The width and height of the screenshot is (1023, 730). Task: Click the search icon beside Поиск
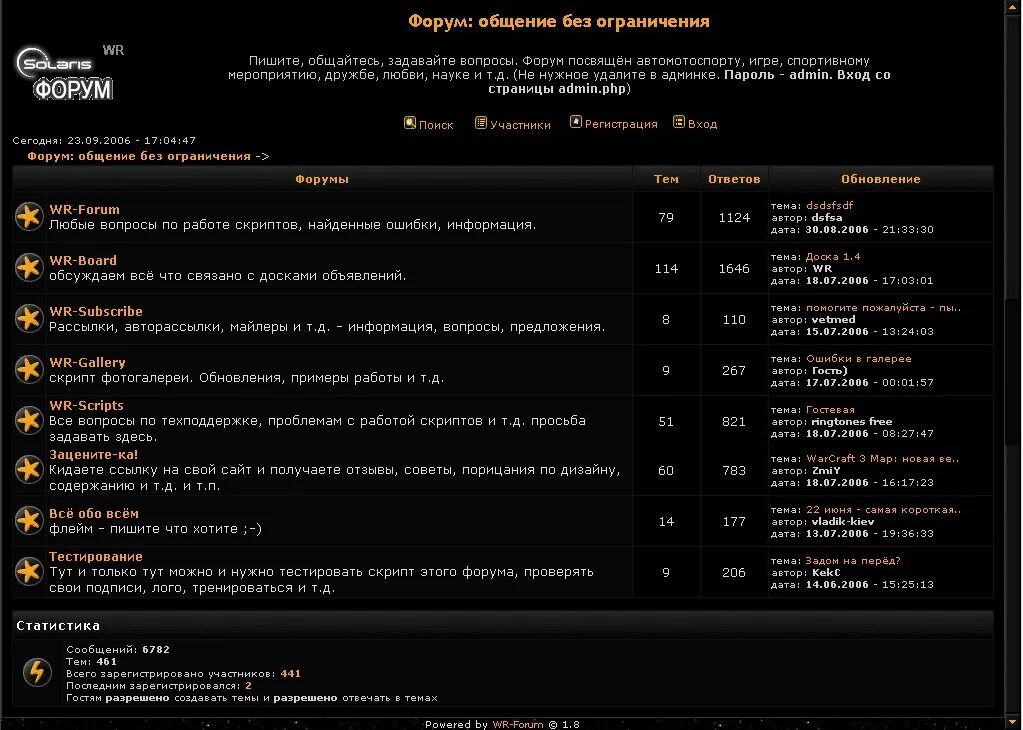pos(410,123)
